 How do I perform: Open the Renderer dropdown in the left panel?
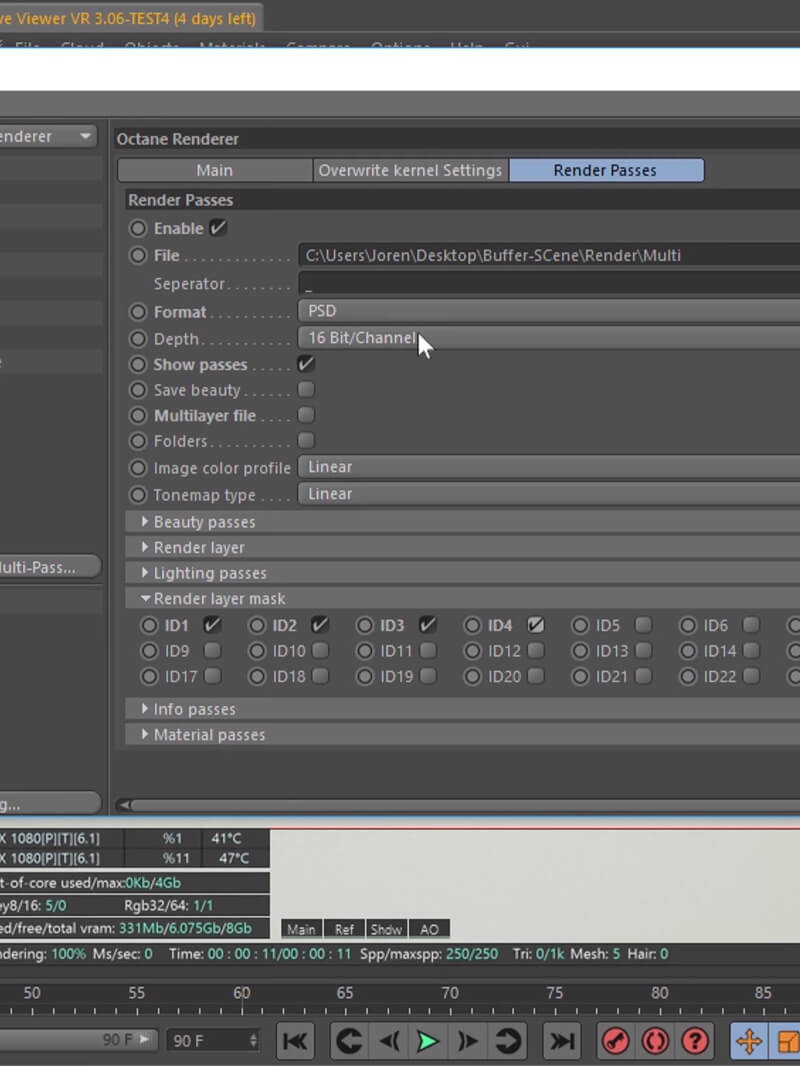click(48, 137)
